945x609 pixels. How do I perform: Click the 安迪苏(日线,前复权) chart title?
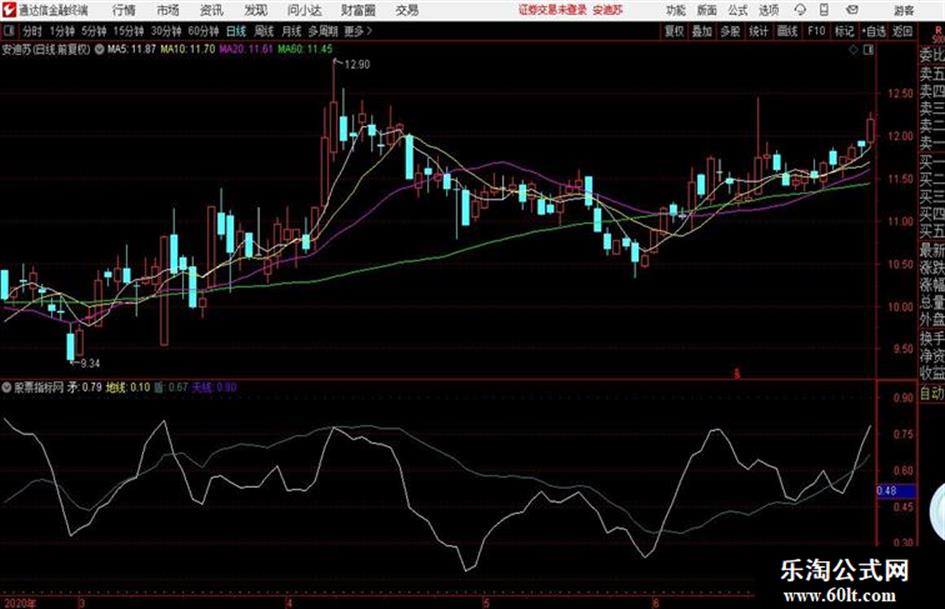[x=46, y=49]
